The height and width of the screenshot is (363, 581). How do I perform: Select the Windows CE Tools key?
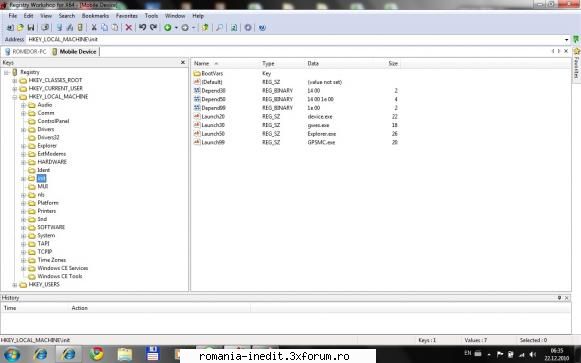coord(60,276)
